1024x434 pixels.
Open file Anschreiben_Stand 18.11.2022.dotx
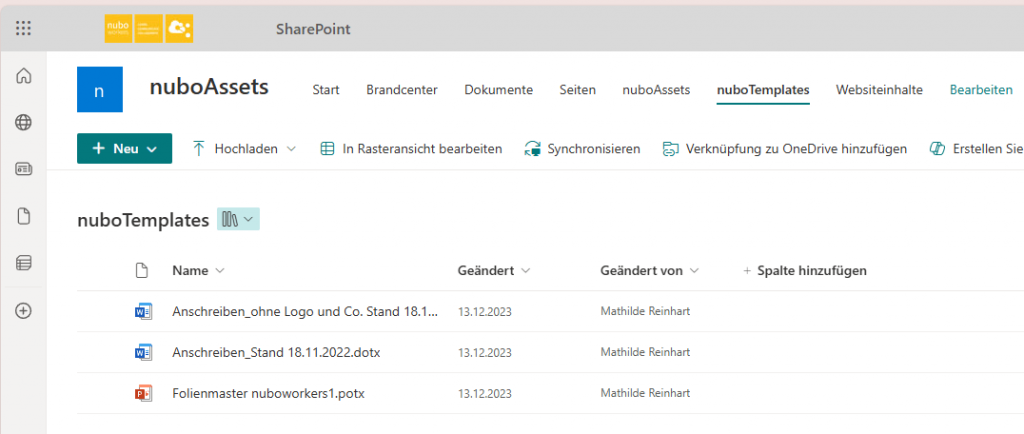tap(276, 352)
